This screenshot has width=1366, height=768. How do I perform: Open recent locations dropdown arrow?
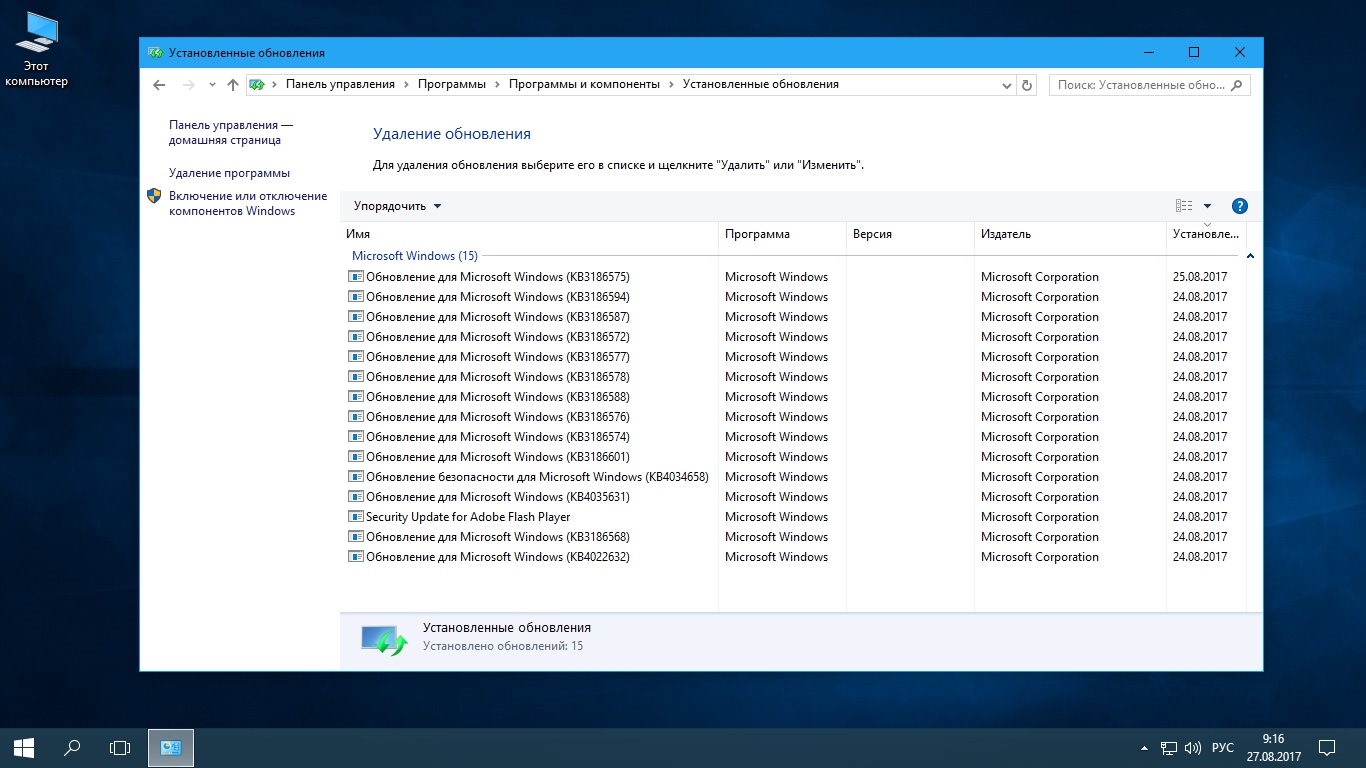point(212,85)
